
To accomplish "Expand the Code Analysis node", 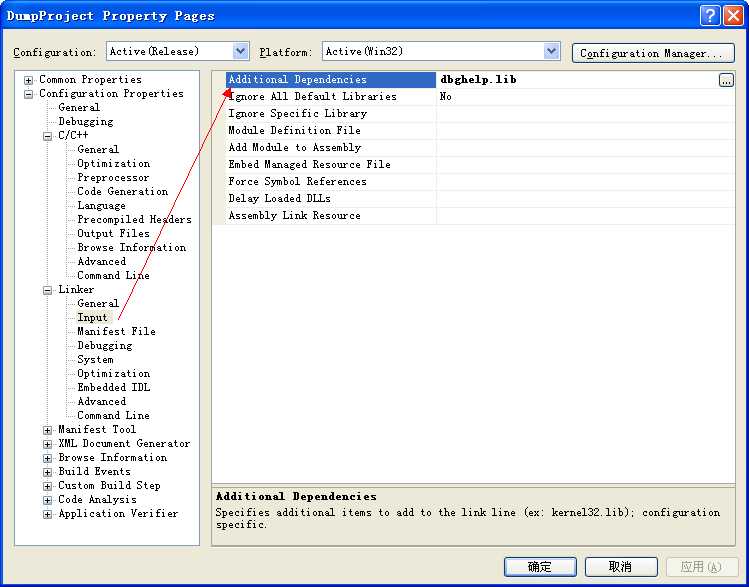I will [47, 500].
